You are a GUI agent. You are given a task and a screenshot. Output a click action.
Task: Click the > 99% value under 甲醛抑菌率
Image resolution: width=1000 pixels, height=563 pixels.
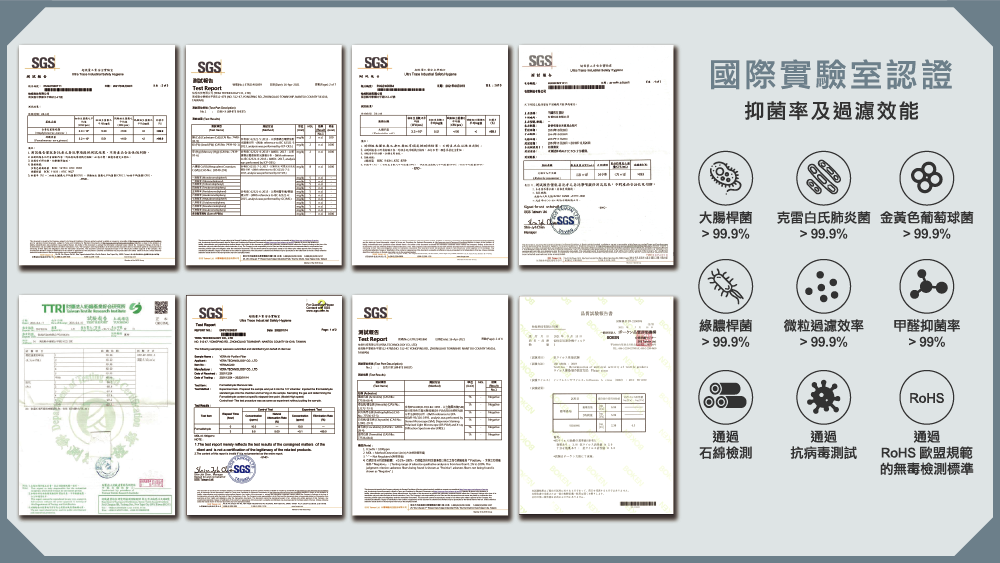927,342
